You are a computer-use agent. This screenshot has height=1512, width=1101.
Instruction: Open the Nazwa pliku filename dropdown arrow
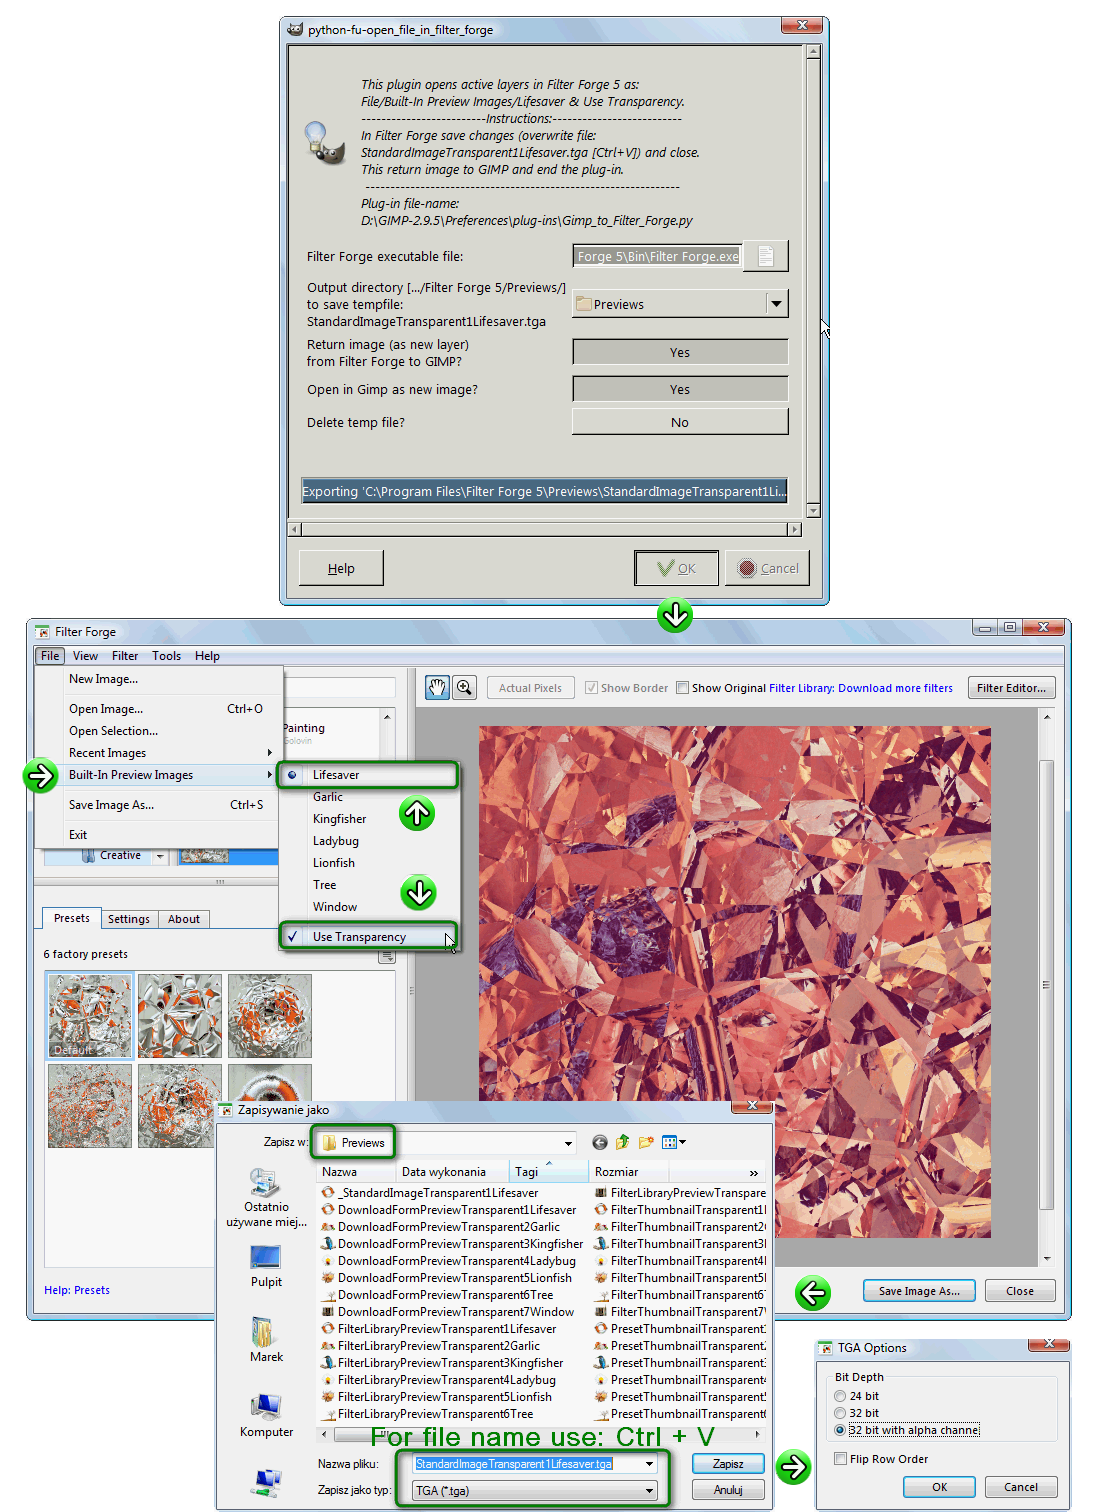click(650, 1464)
